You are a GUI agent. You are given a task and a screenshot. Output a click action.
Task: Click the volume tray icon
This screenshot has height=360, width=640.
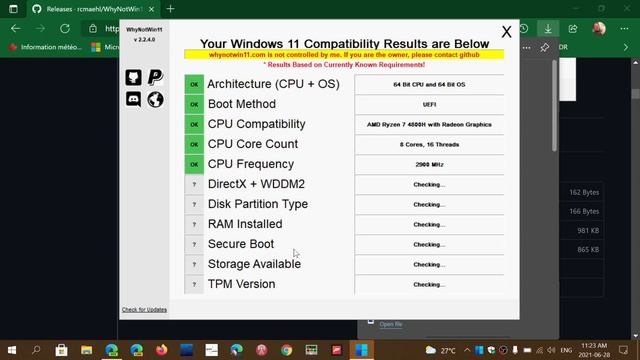[551, 350]
